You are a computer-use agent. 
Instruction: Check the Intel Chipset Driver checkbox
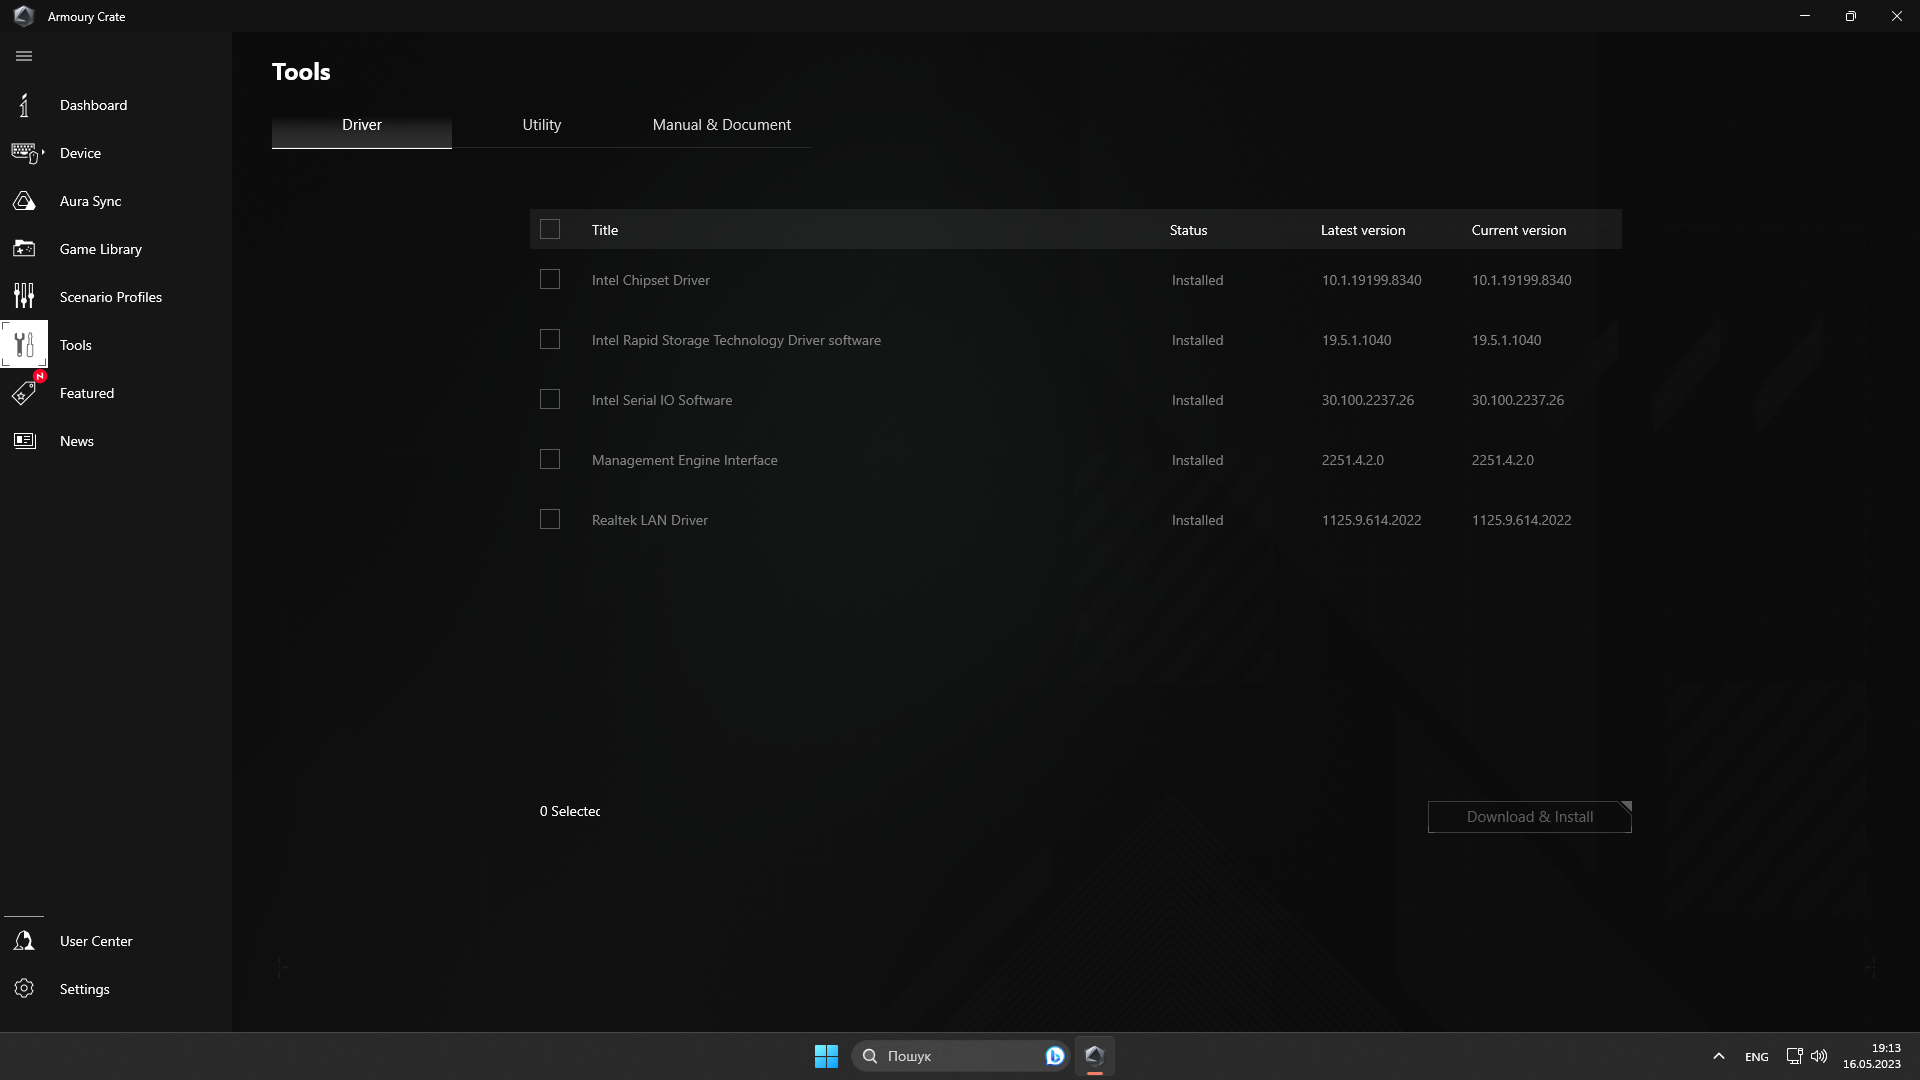550,280
